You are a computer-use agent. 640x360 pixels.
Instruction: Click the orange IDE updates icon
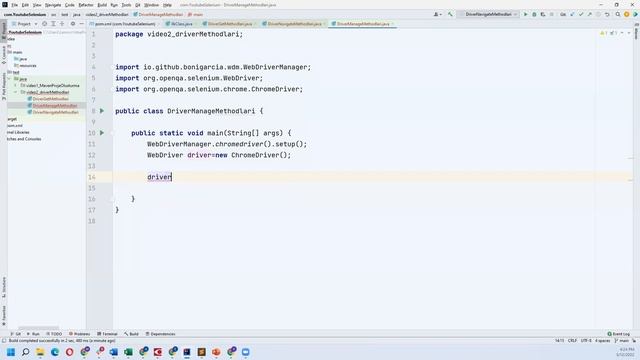[x=627, y=14]
